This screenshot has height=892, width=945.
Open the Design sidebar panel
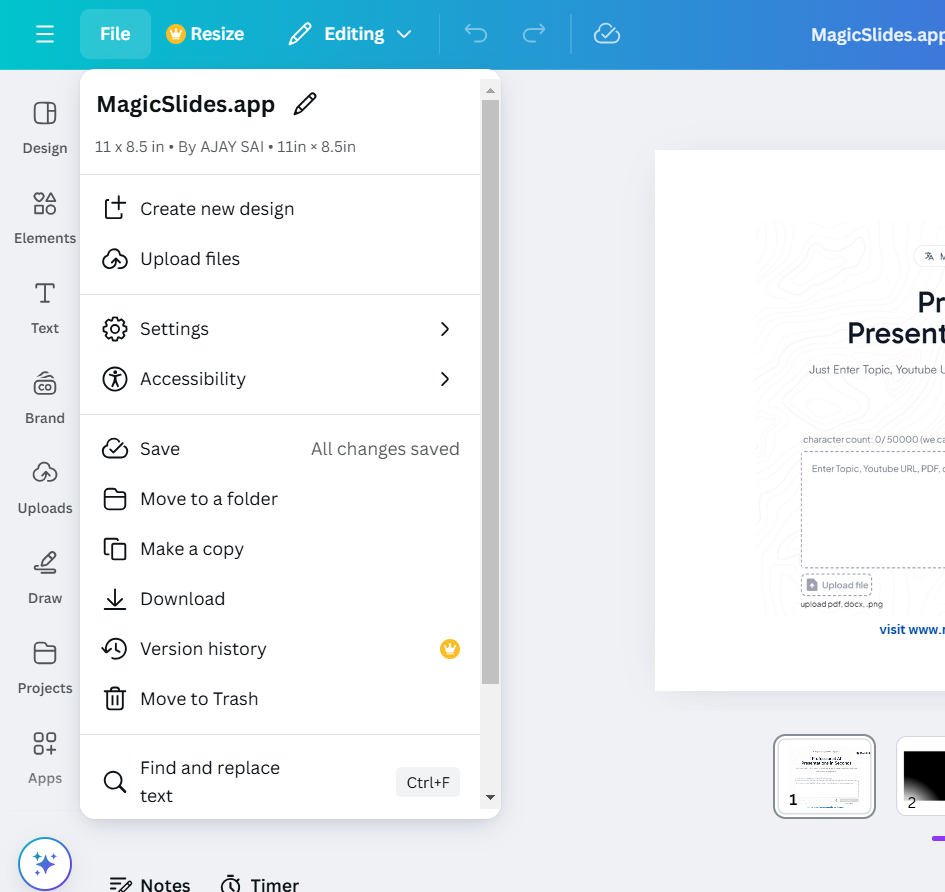45,128
